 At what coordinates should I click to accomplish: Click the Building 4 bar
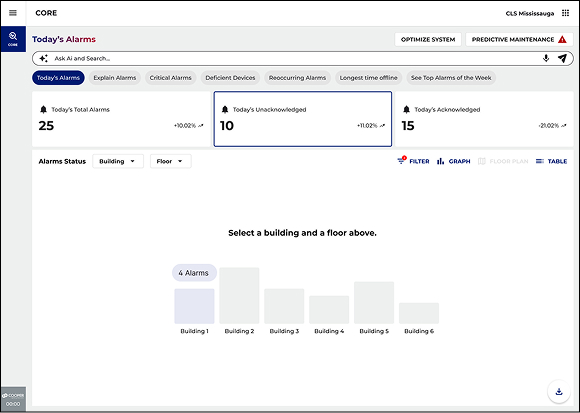329,309
